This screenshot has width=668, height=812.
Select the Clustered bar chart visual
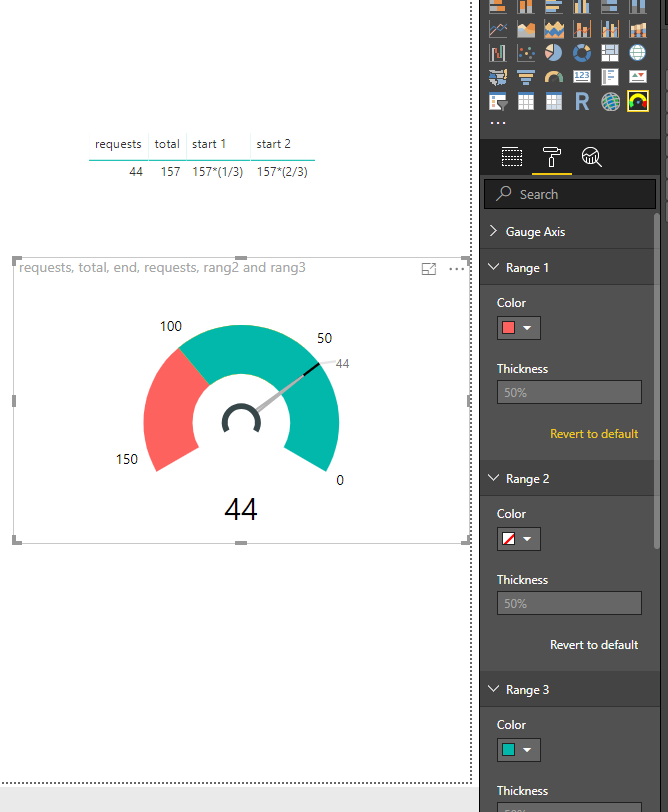(554, 6)
